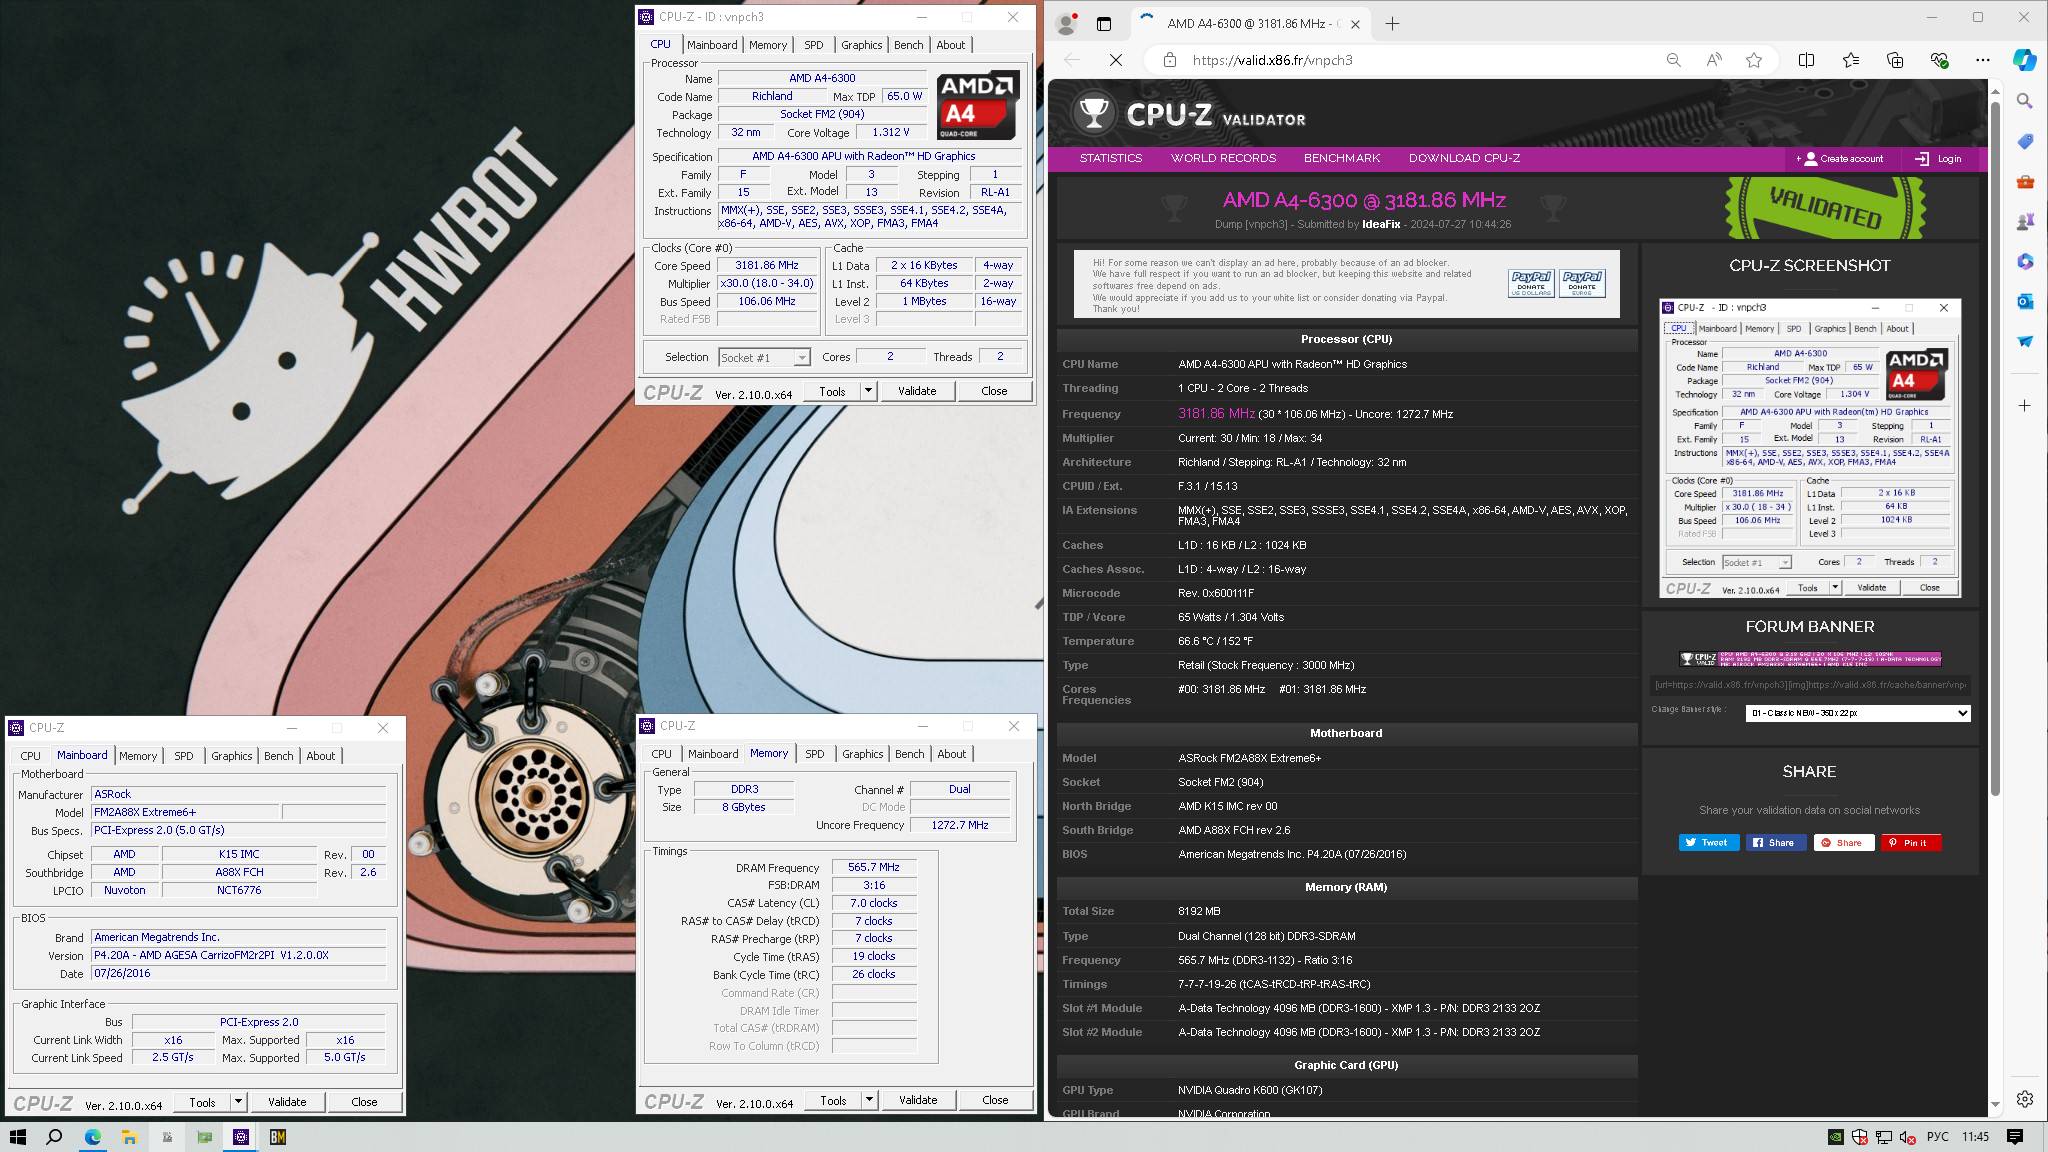2048x1152 pixels.
Task: Stop page loading with the X icon
Action: 1116,60
